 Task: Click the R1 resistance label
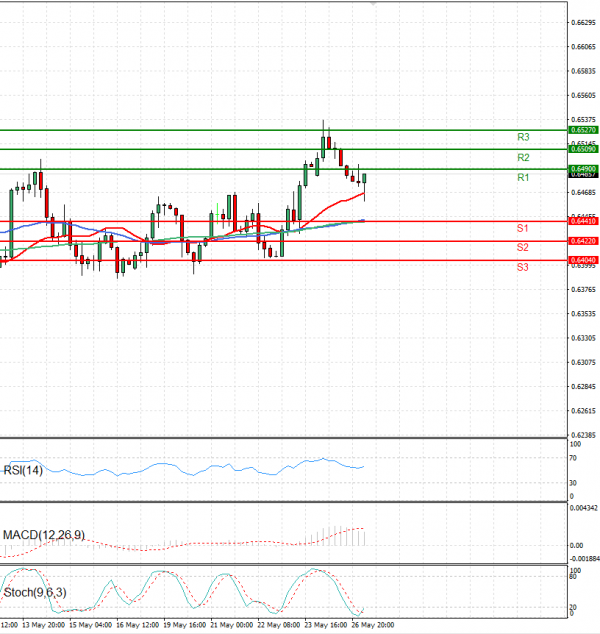[523, 177]
